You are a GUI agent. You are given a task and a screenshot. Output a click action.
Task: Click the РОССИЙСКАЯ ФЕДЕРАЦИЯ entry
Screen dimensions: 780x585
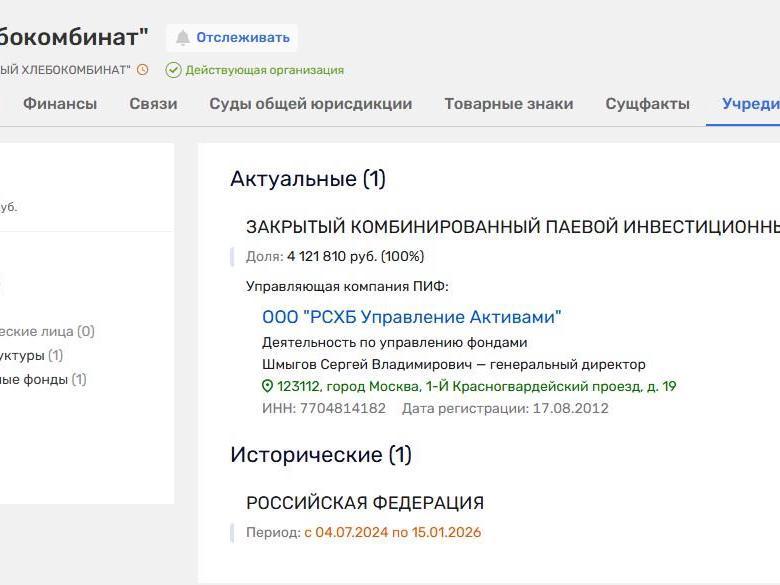click(x=364, y=503)
